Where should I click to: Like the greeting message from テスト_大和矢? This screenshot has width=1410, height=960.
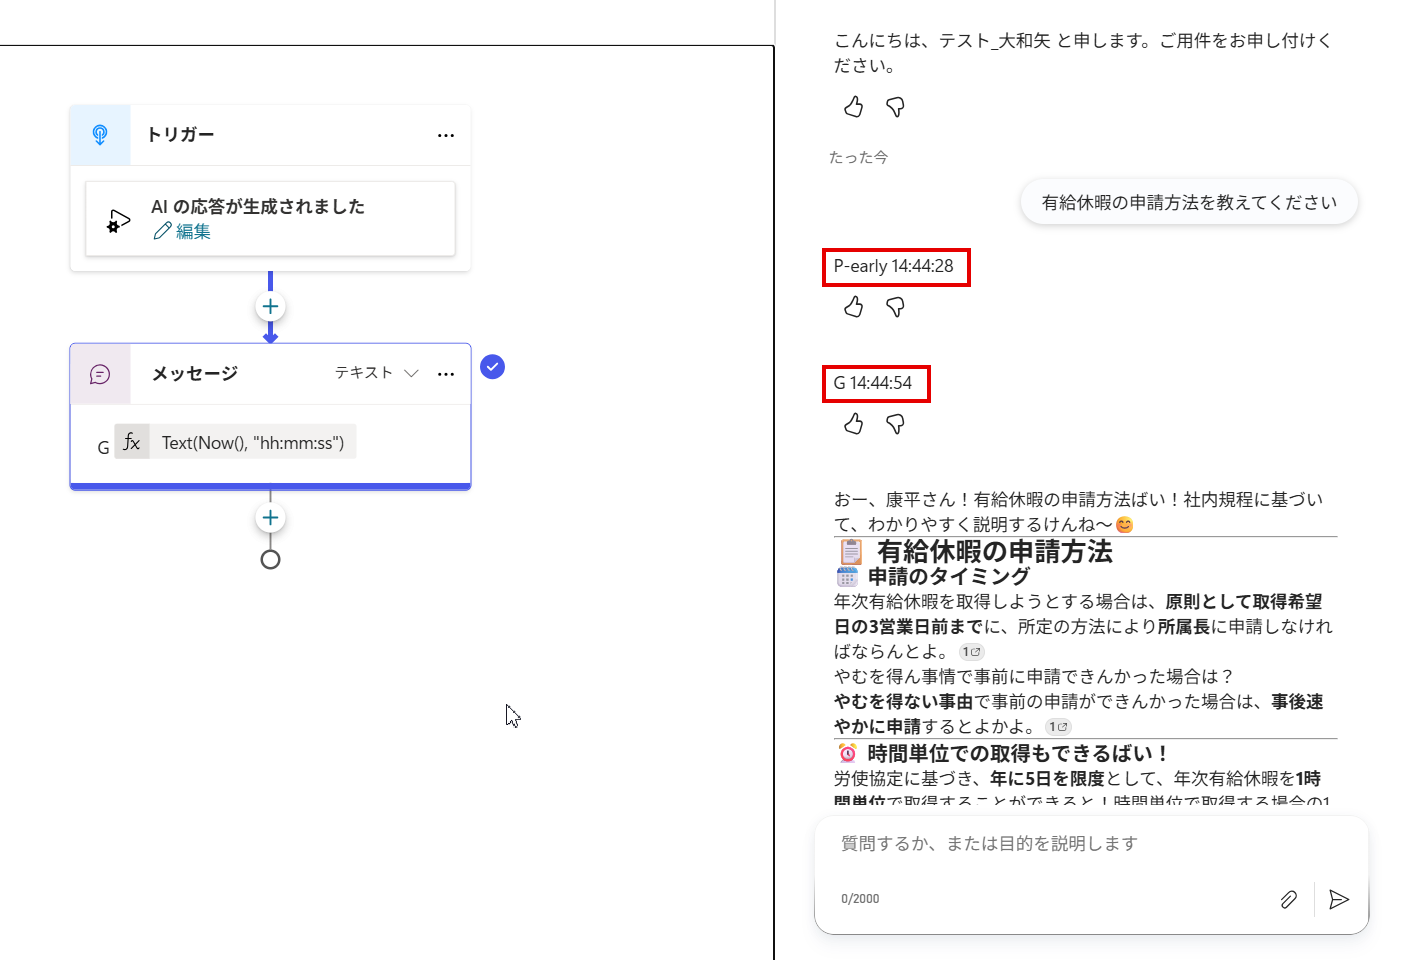pos(853,107)
